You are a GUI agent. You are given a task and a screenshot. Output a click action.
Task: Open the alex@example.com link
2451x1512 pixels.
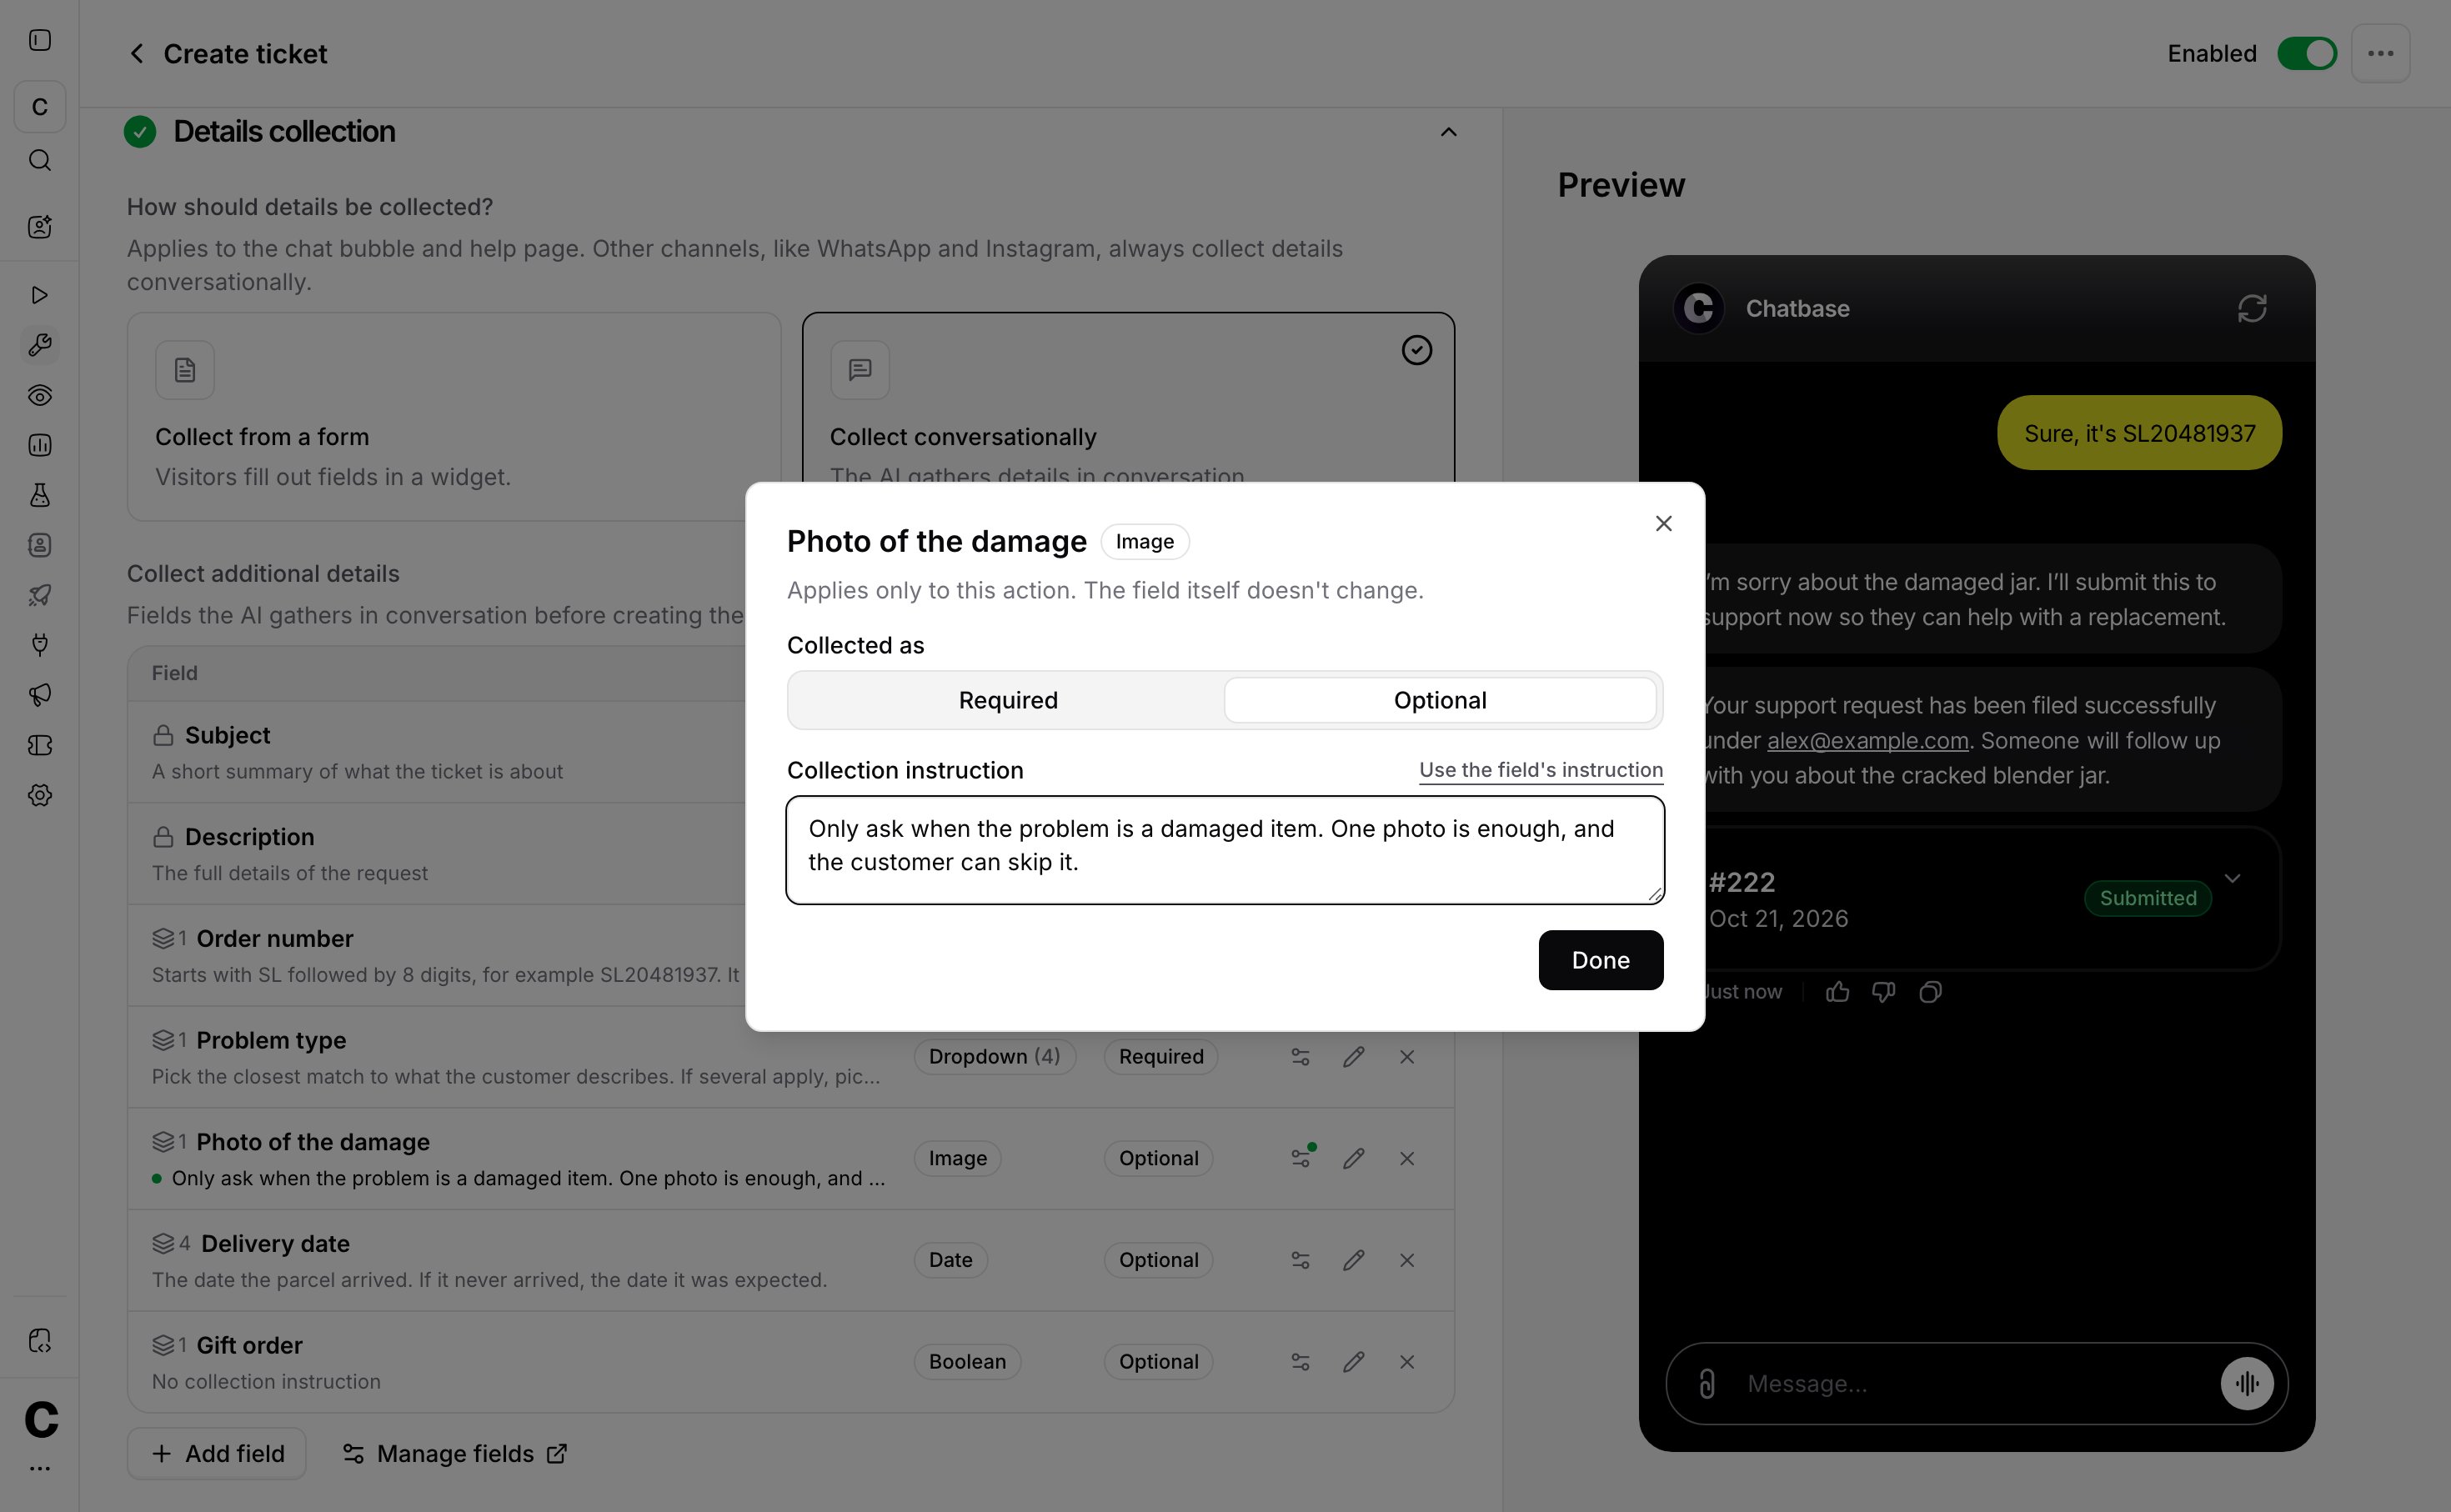[x=1867, y=741]
